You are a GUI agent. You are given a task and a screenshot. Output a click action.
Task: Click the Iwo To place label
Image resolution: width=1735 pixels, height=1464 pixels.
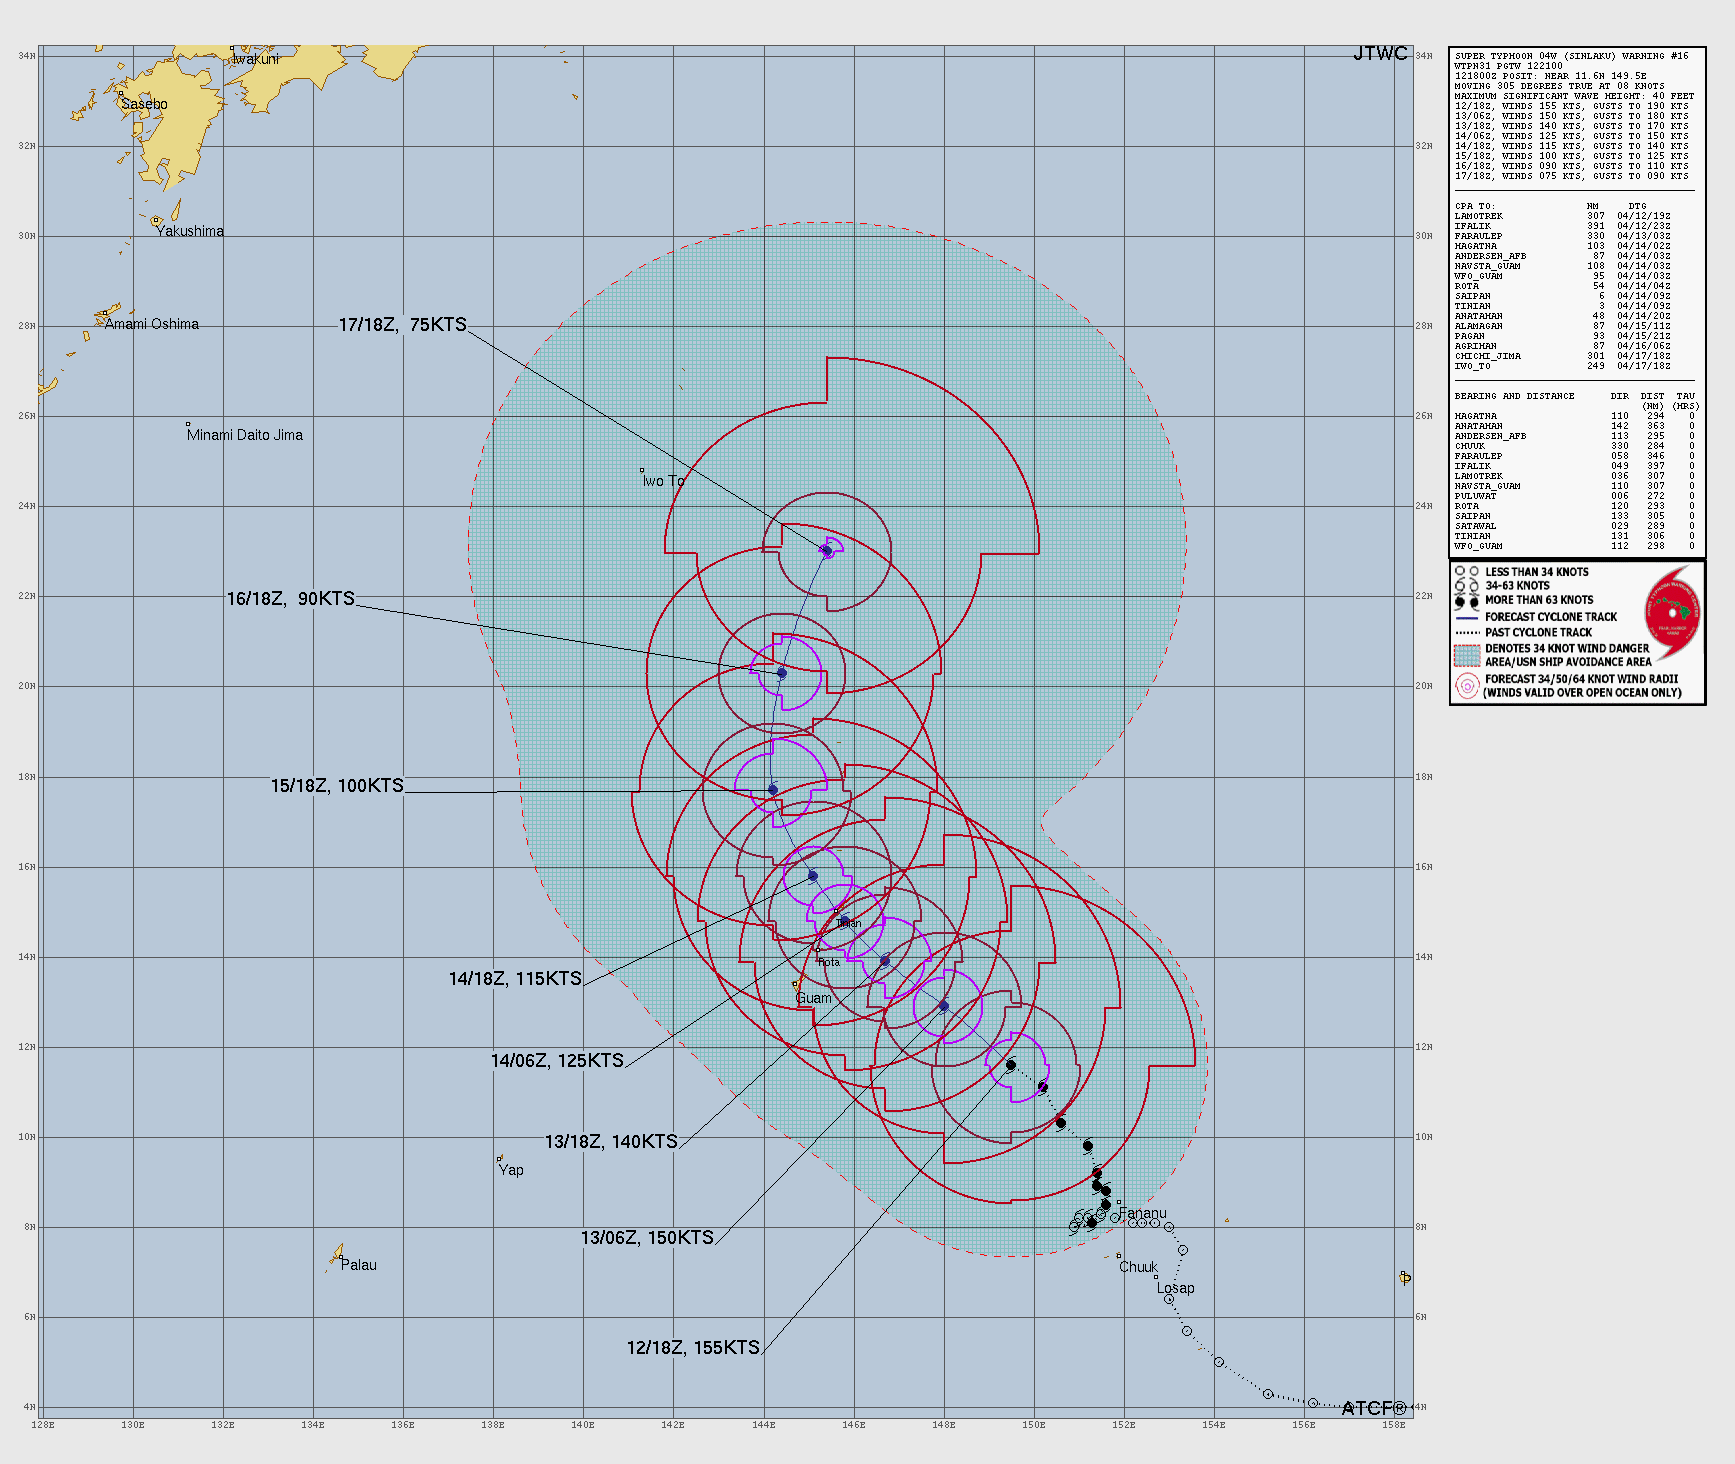tap(663, 481)
